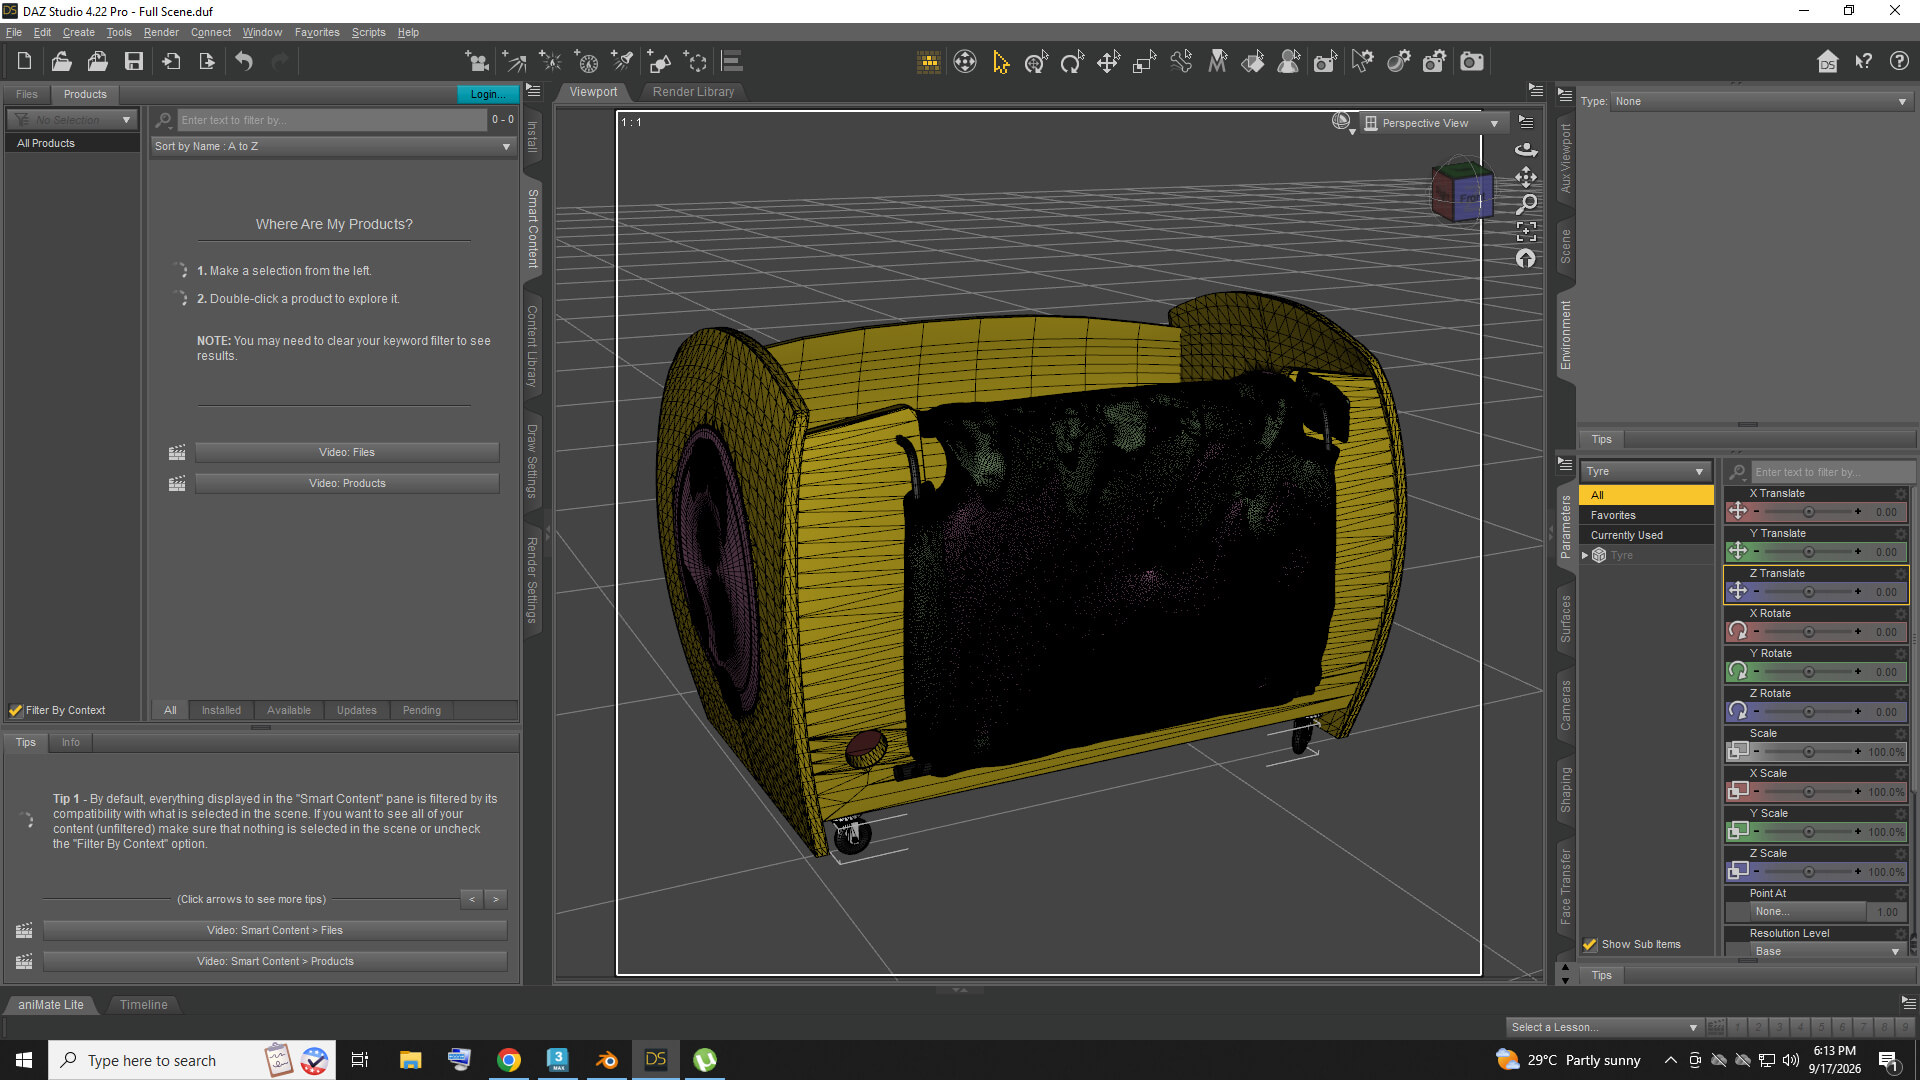Click the X Translate slider track
The image size is (1920, 1080).
point(1808,512)
